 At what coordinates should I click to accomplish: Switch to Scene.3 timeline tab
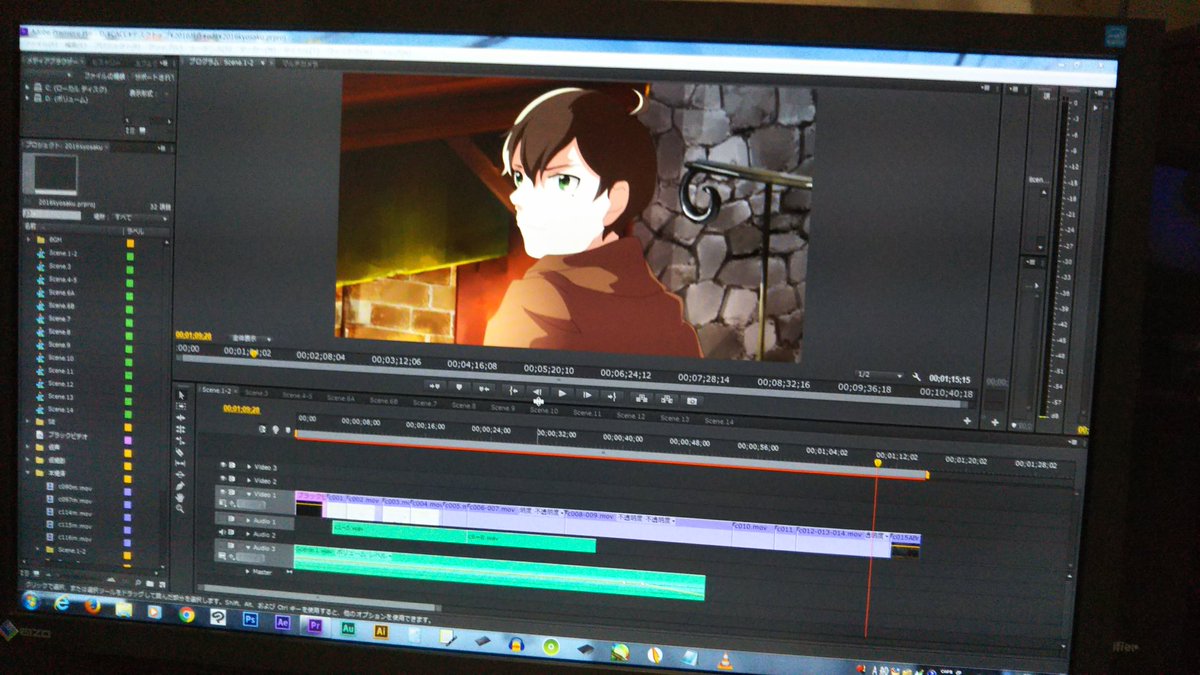tap(256, 392)
